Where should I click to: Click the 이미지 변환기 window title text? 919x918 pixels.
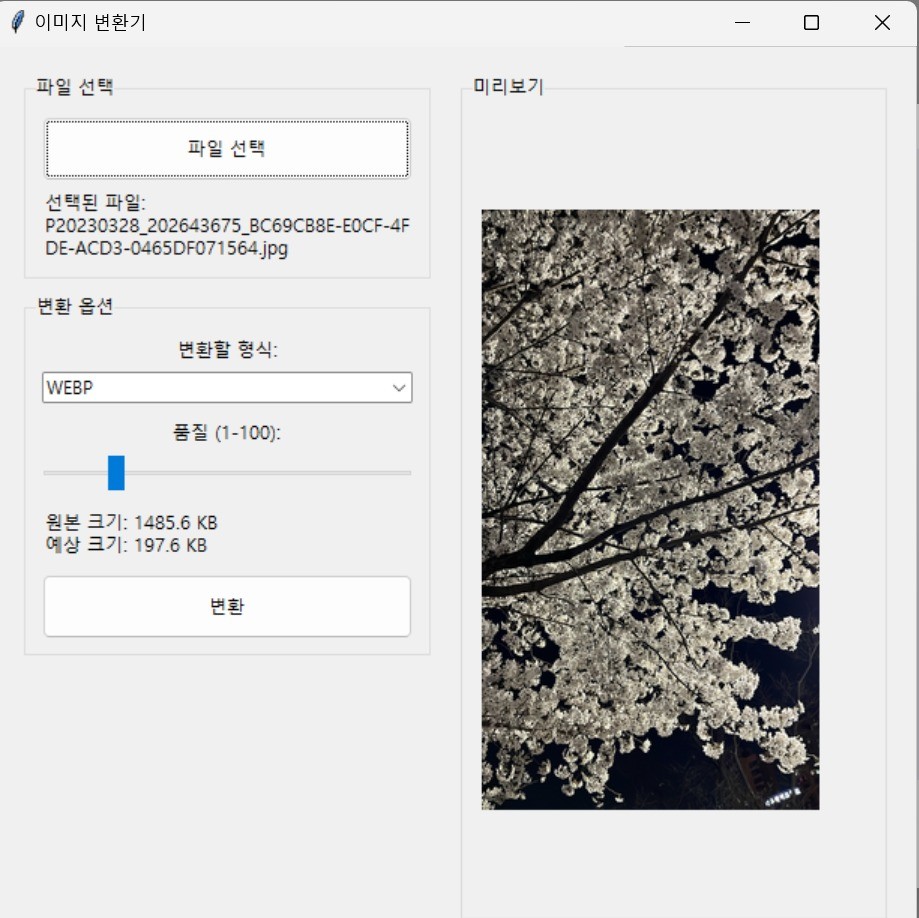(x=90, y=23)
